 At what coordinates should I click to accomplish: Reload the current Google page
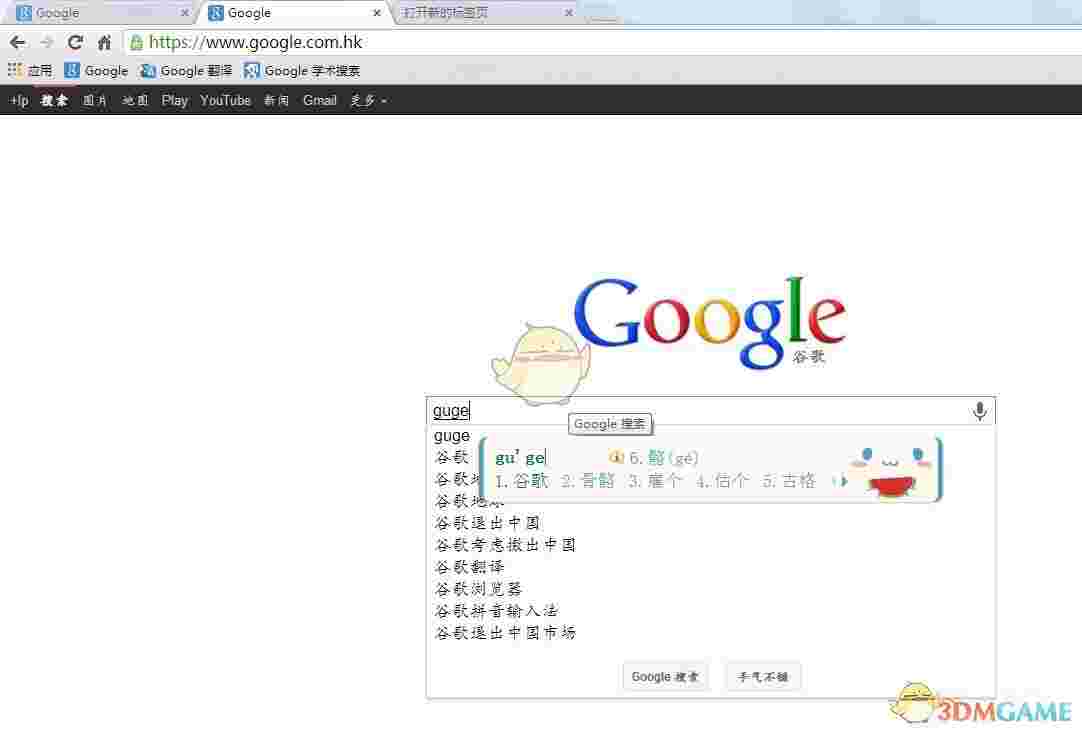[x=74, y=42]
